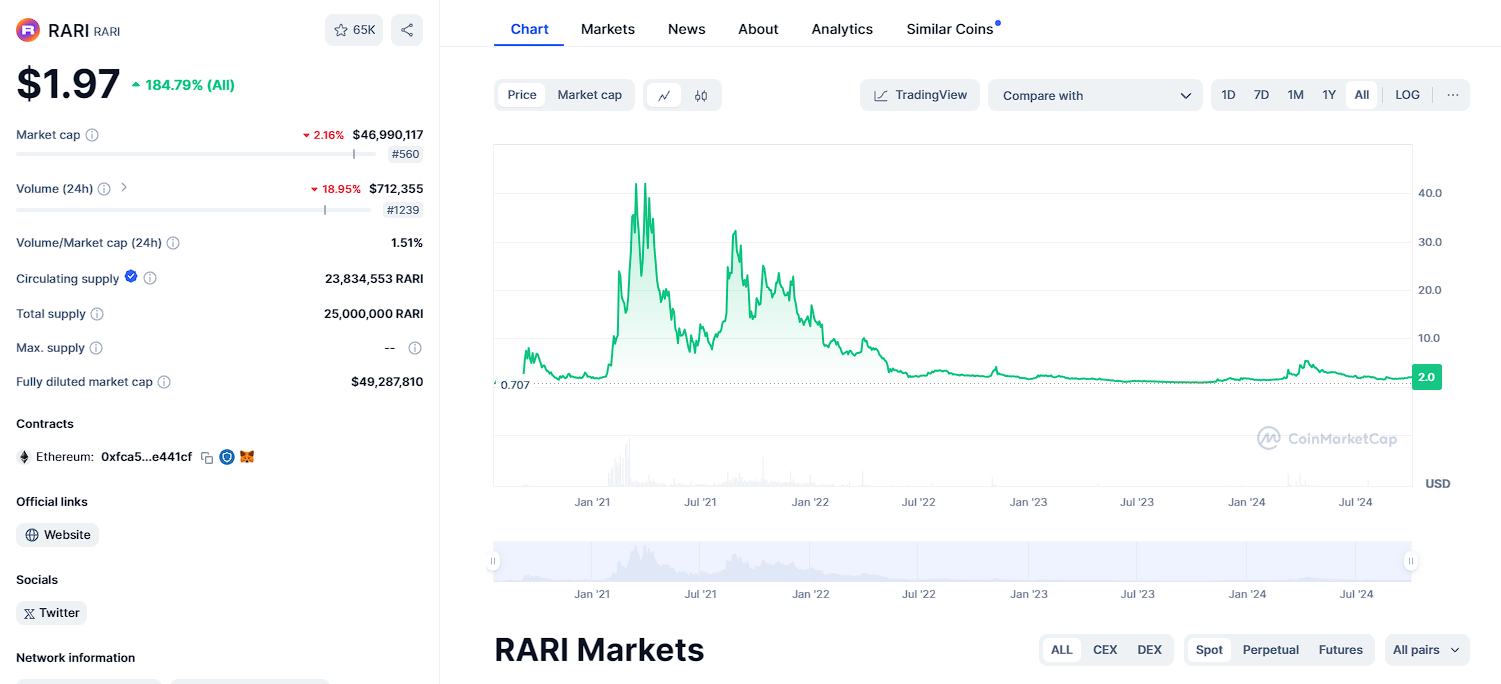Switch to the Markets tab
Viewport: 1501px width, 684px height.
tap(608, 29)
